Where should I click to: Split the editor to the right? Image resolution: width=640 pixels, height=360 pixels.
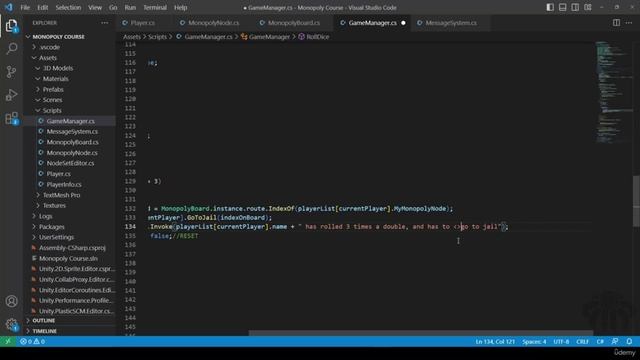coord(616,23)
